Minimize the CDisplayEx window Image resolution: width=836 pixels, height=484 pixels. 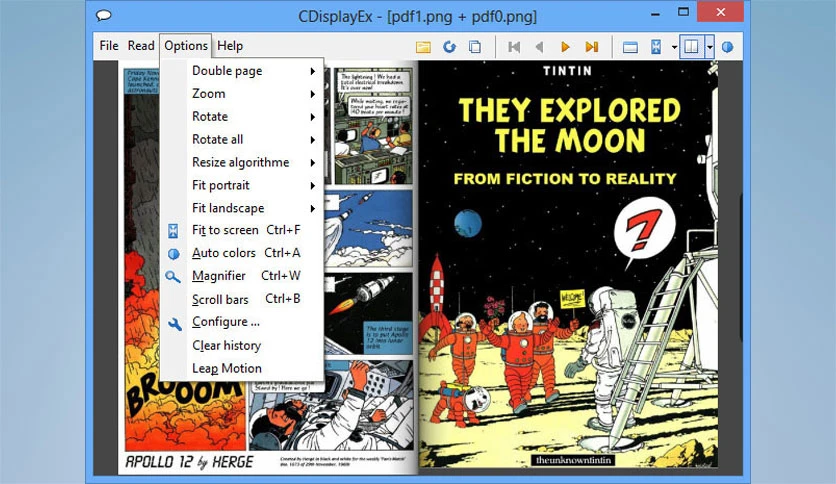[656, 13]
